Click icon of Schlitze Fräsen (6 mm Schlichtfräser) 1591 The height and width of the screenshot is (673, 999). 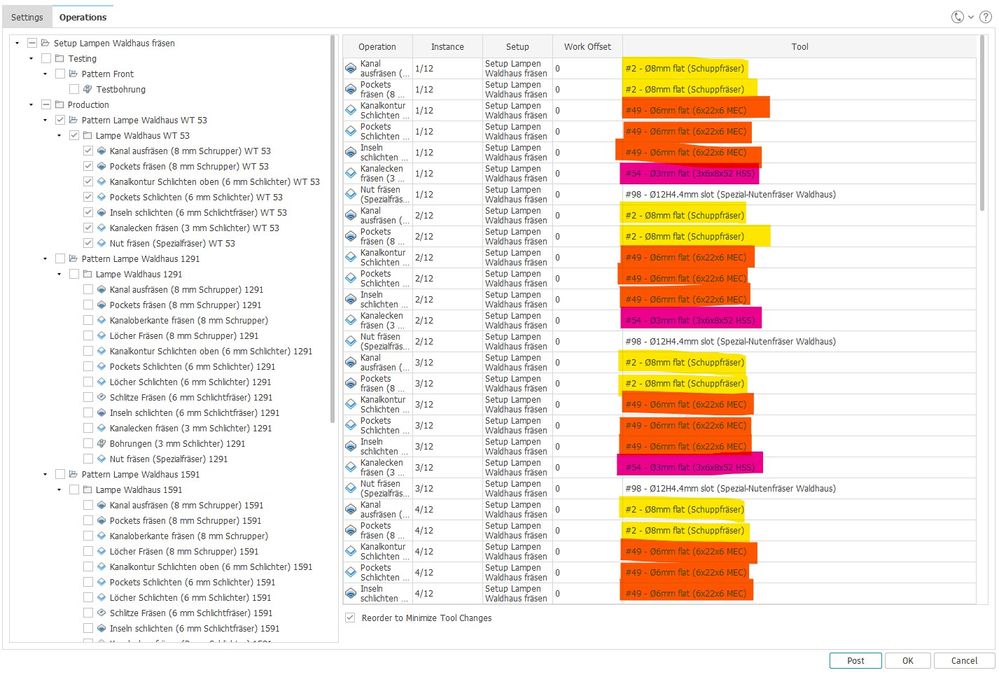pos(101,613)
